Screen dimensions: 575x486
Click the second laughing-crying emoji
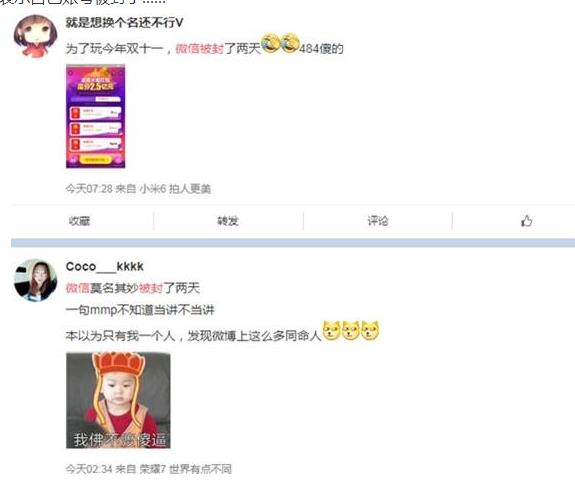point(290,43)
